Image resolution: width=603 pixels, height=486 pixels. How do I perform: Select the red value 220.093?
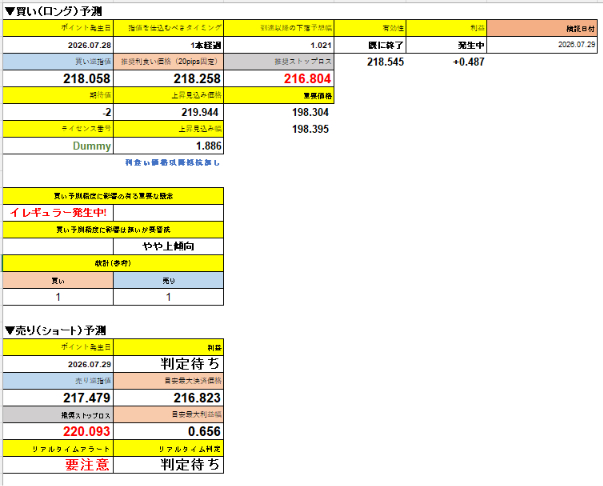58,431
